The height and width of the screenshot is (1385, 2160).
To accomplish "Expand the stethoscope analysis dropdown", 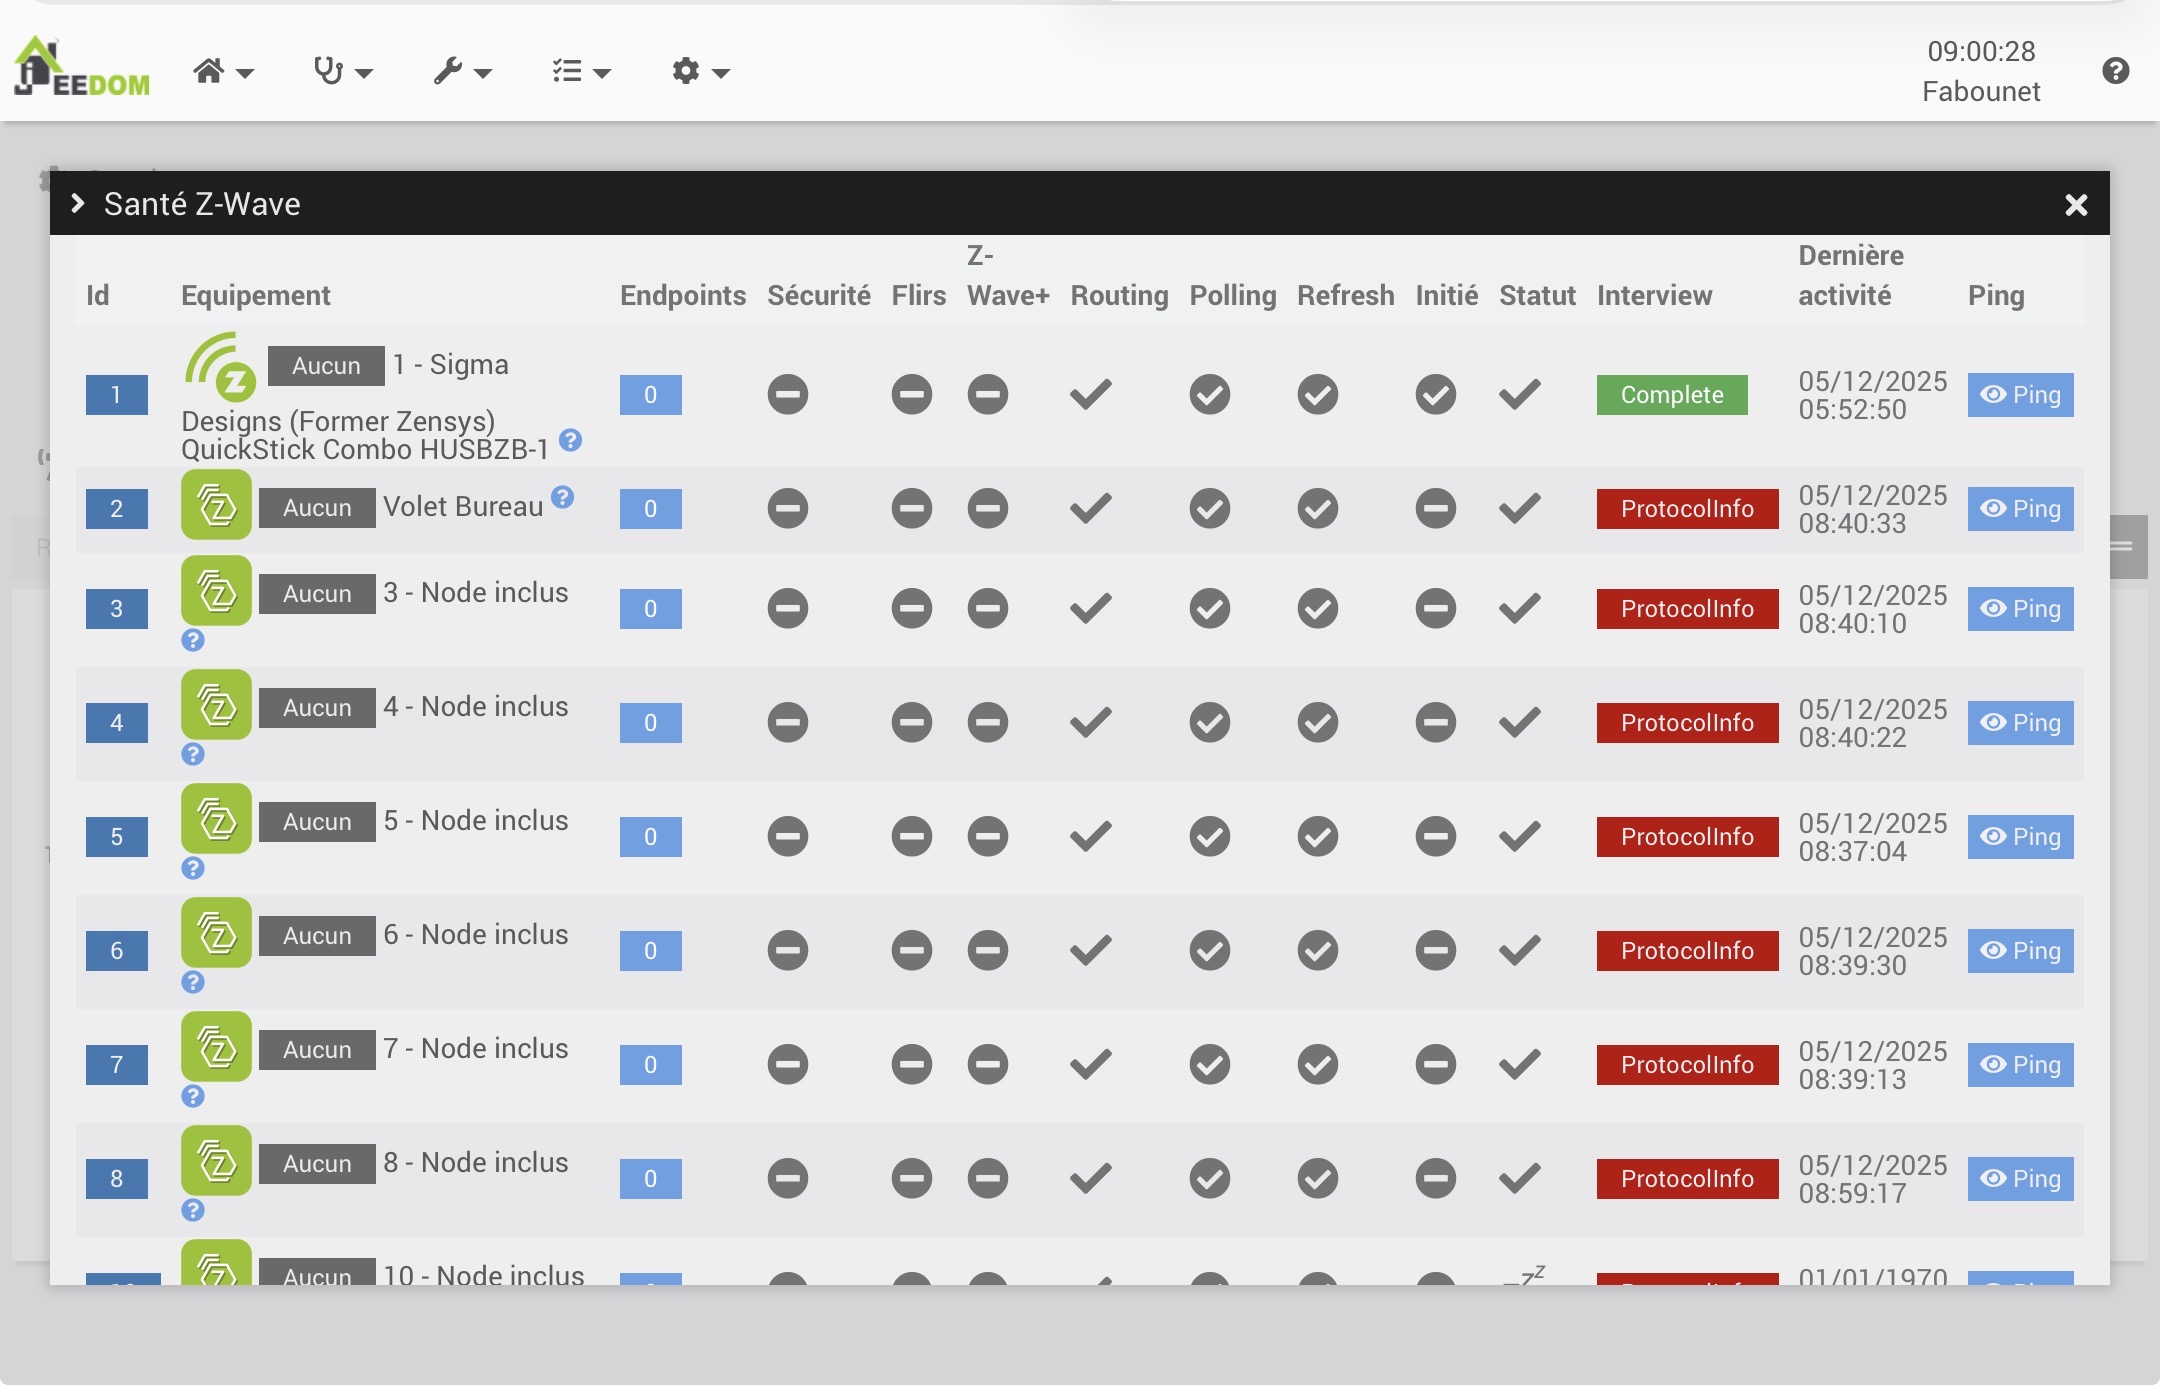I will click(x=342, y=71).
